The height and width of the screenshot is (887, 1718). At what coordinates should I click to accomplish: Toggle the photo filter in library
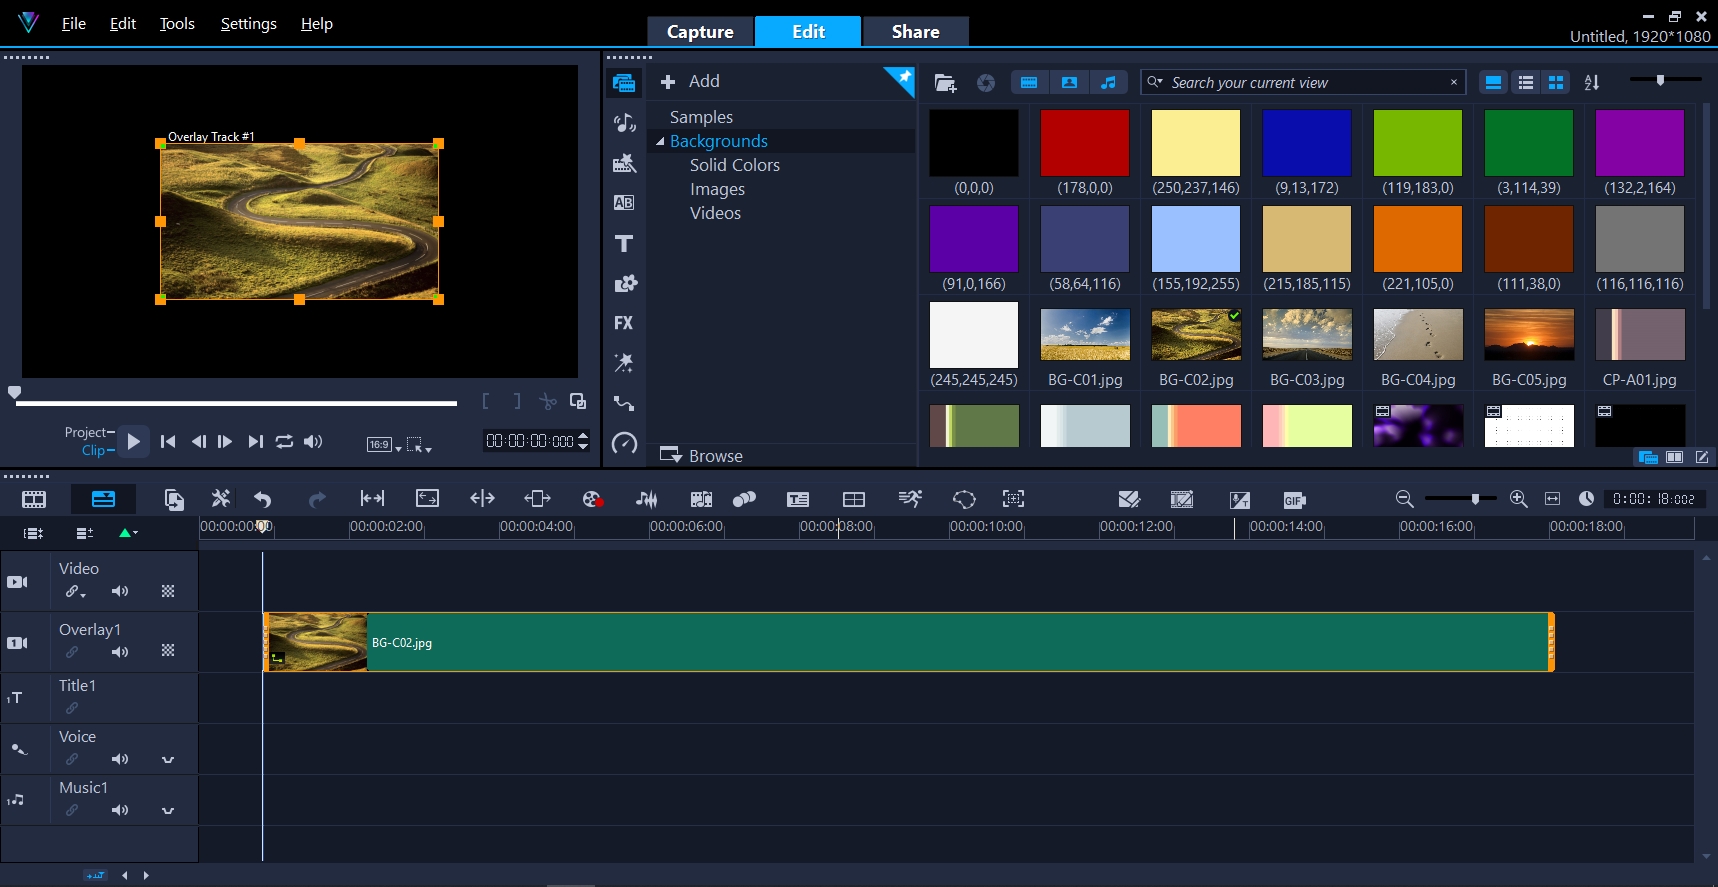(1069, 83)
